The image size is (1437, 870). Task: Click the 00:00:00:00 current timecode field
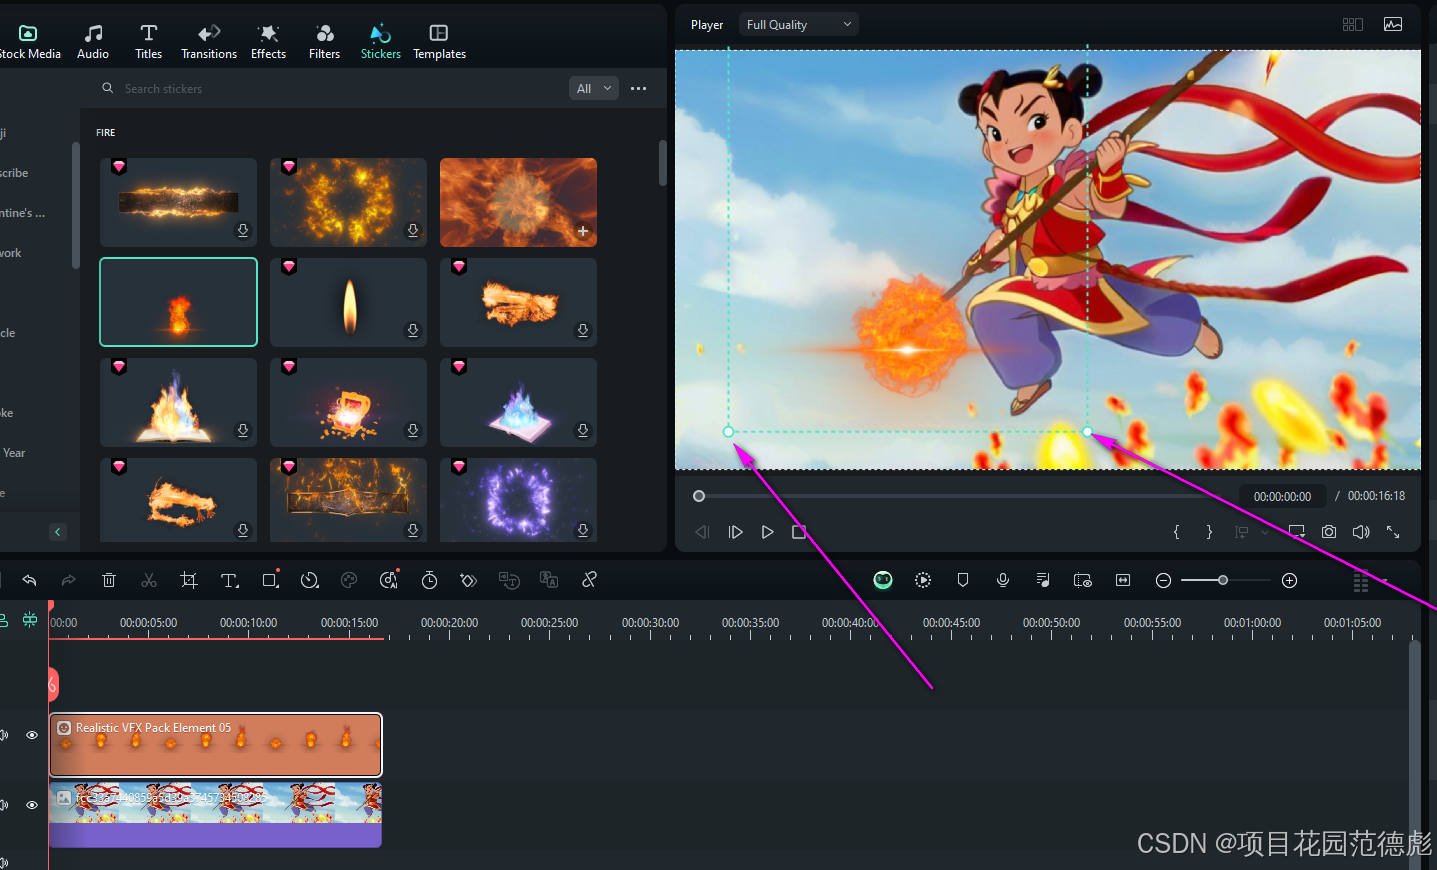1282,496
